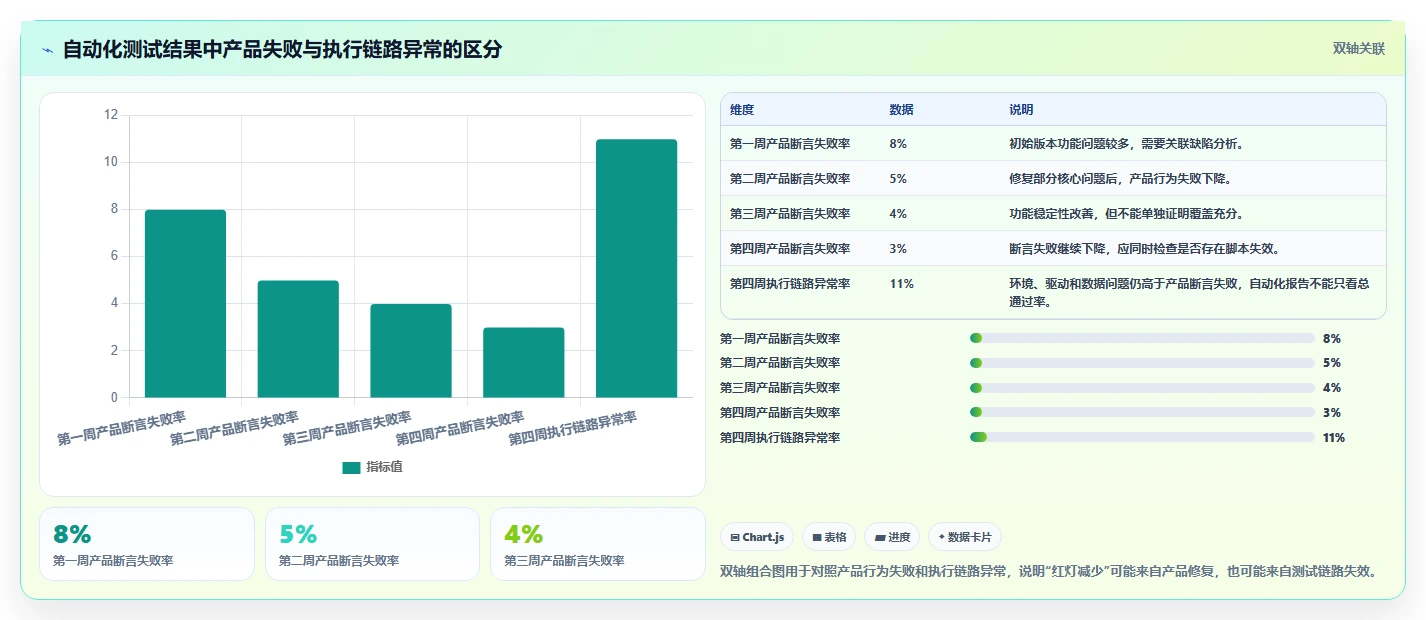Click the 5% 第二周产品断言失败率 data card
This screenshot has height=620, width=1426.
pos(372,544)
